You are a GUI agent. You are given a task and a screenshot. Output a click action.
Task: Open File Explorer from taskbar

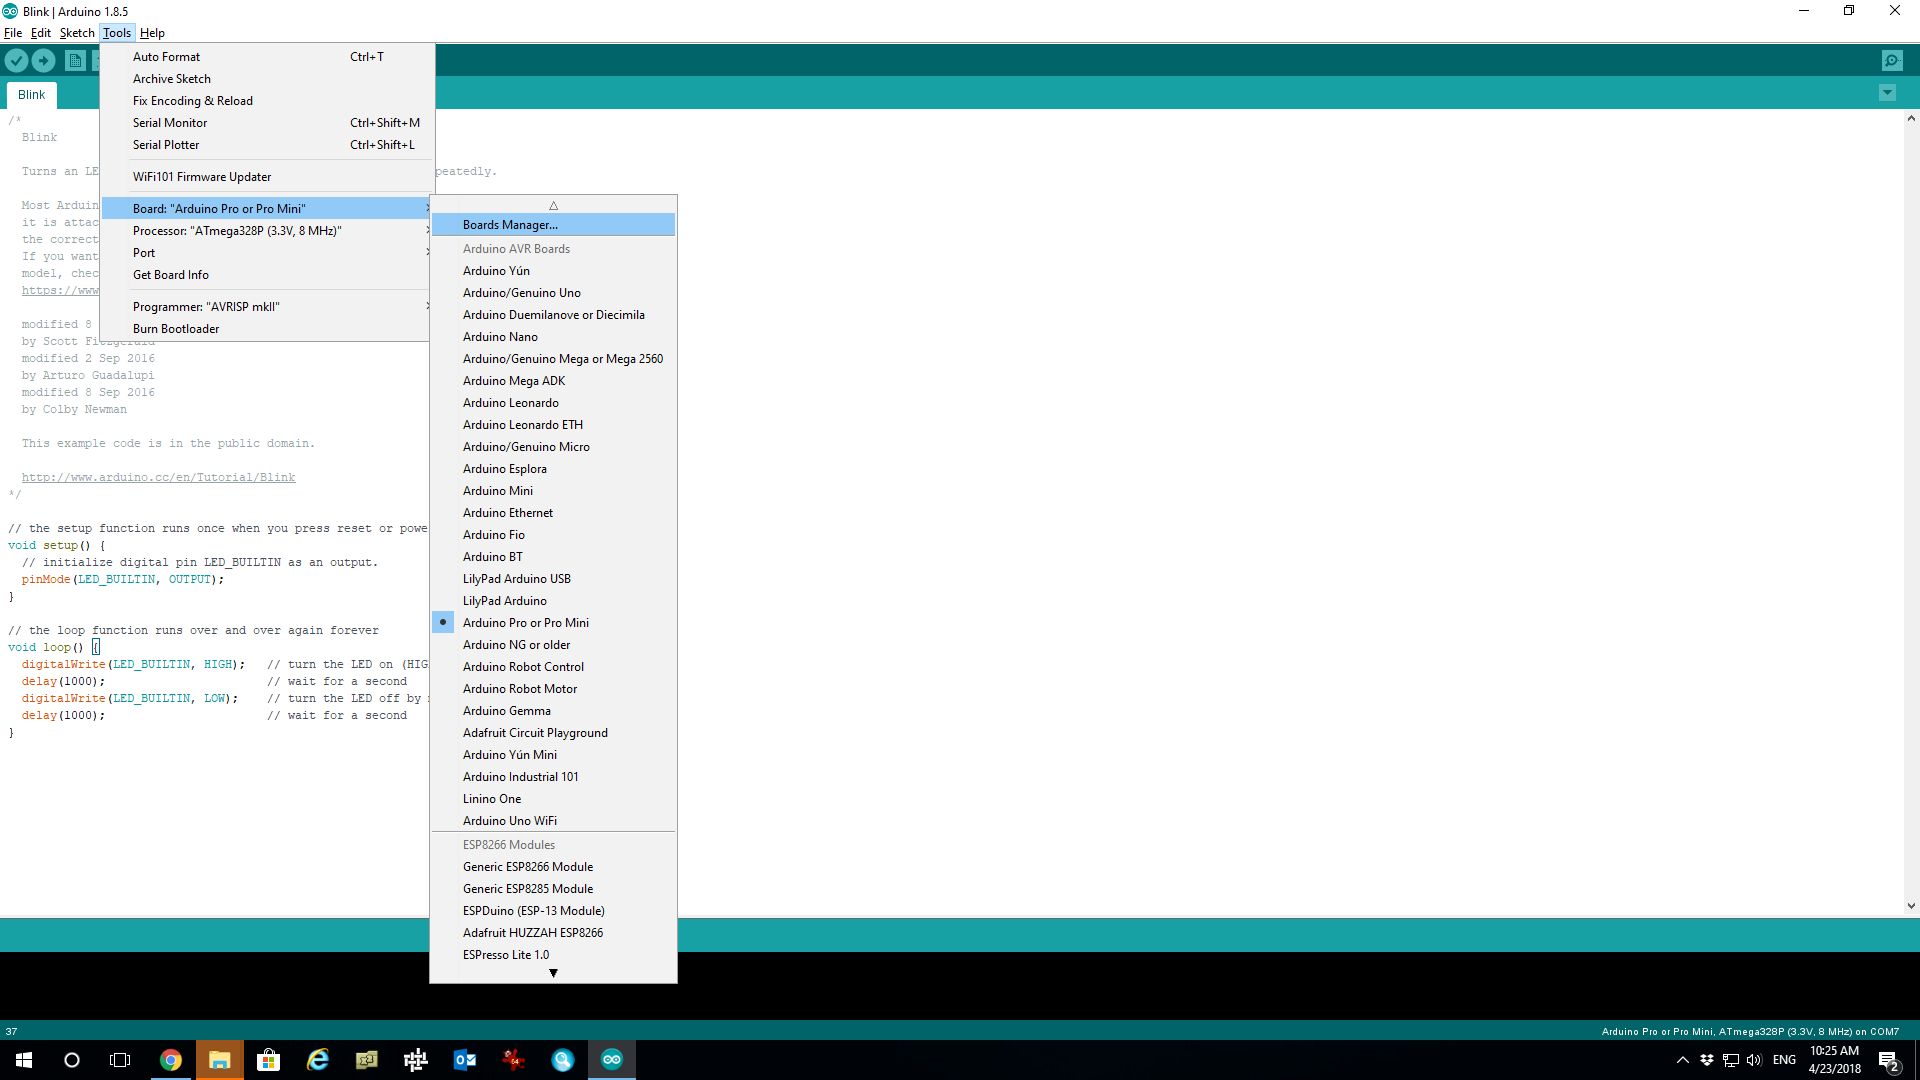tap(219, 1060)
